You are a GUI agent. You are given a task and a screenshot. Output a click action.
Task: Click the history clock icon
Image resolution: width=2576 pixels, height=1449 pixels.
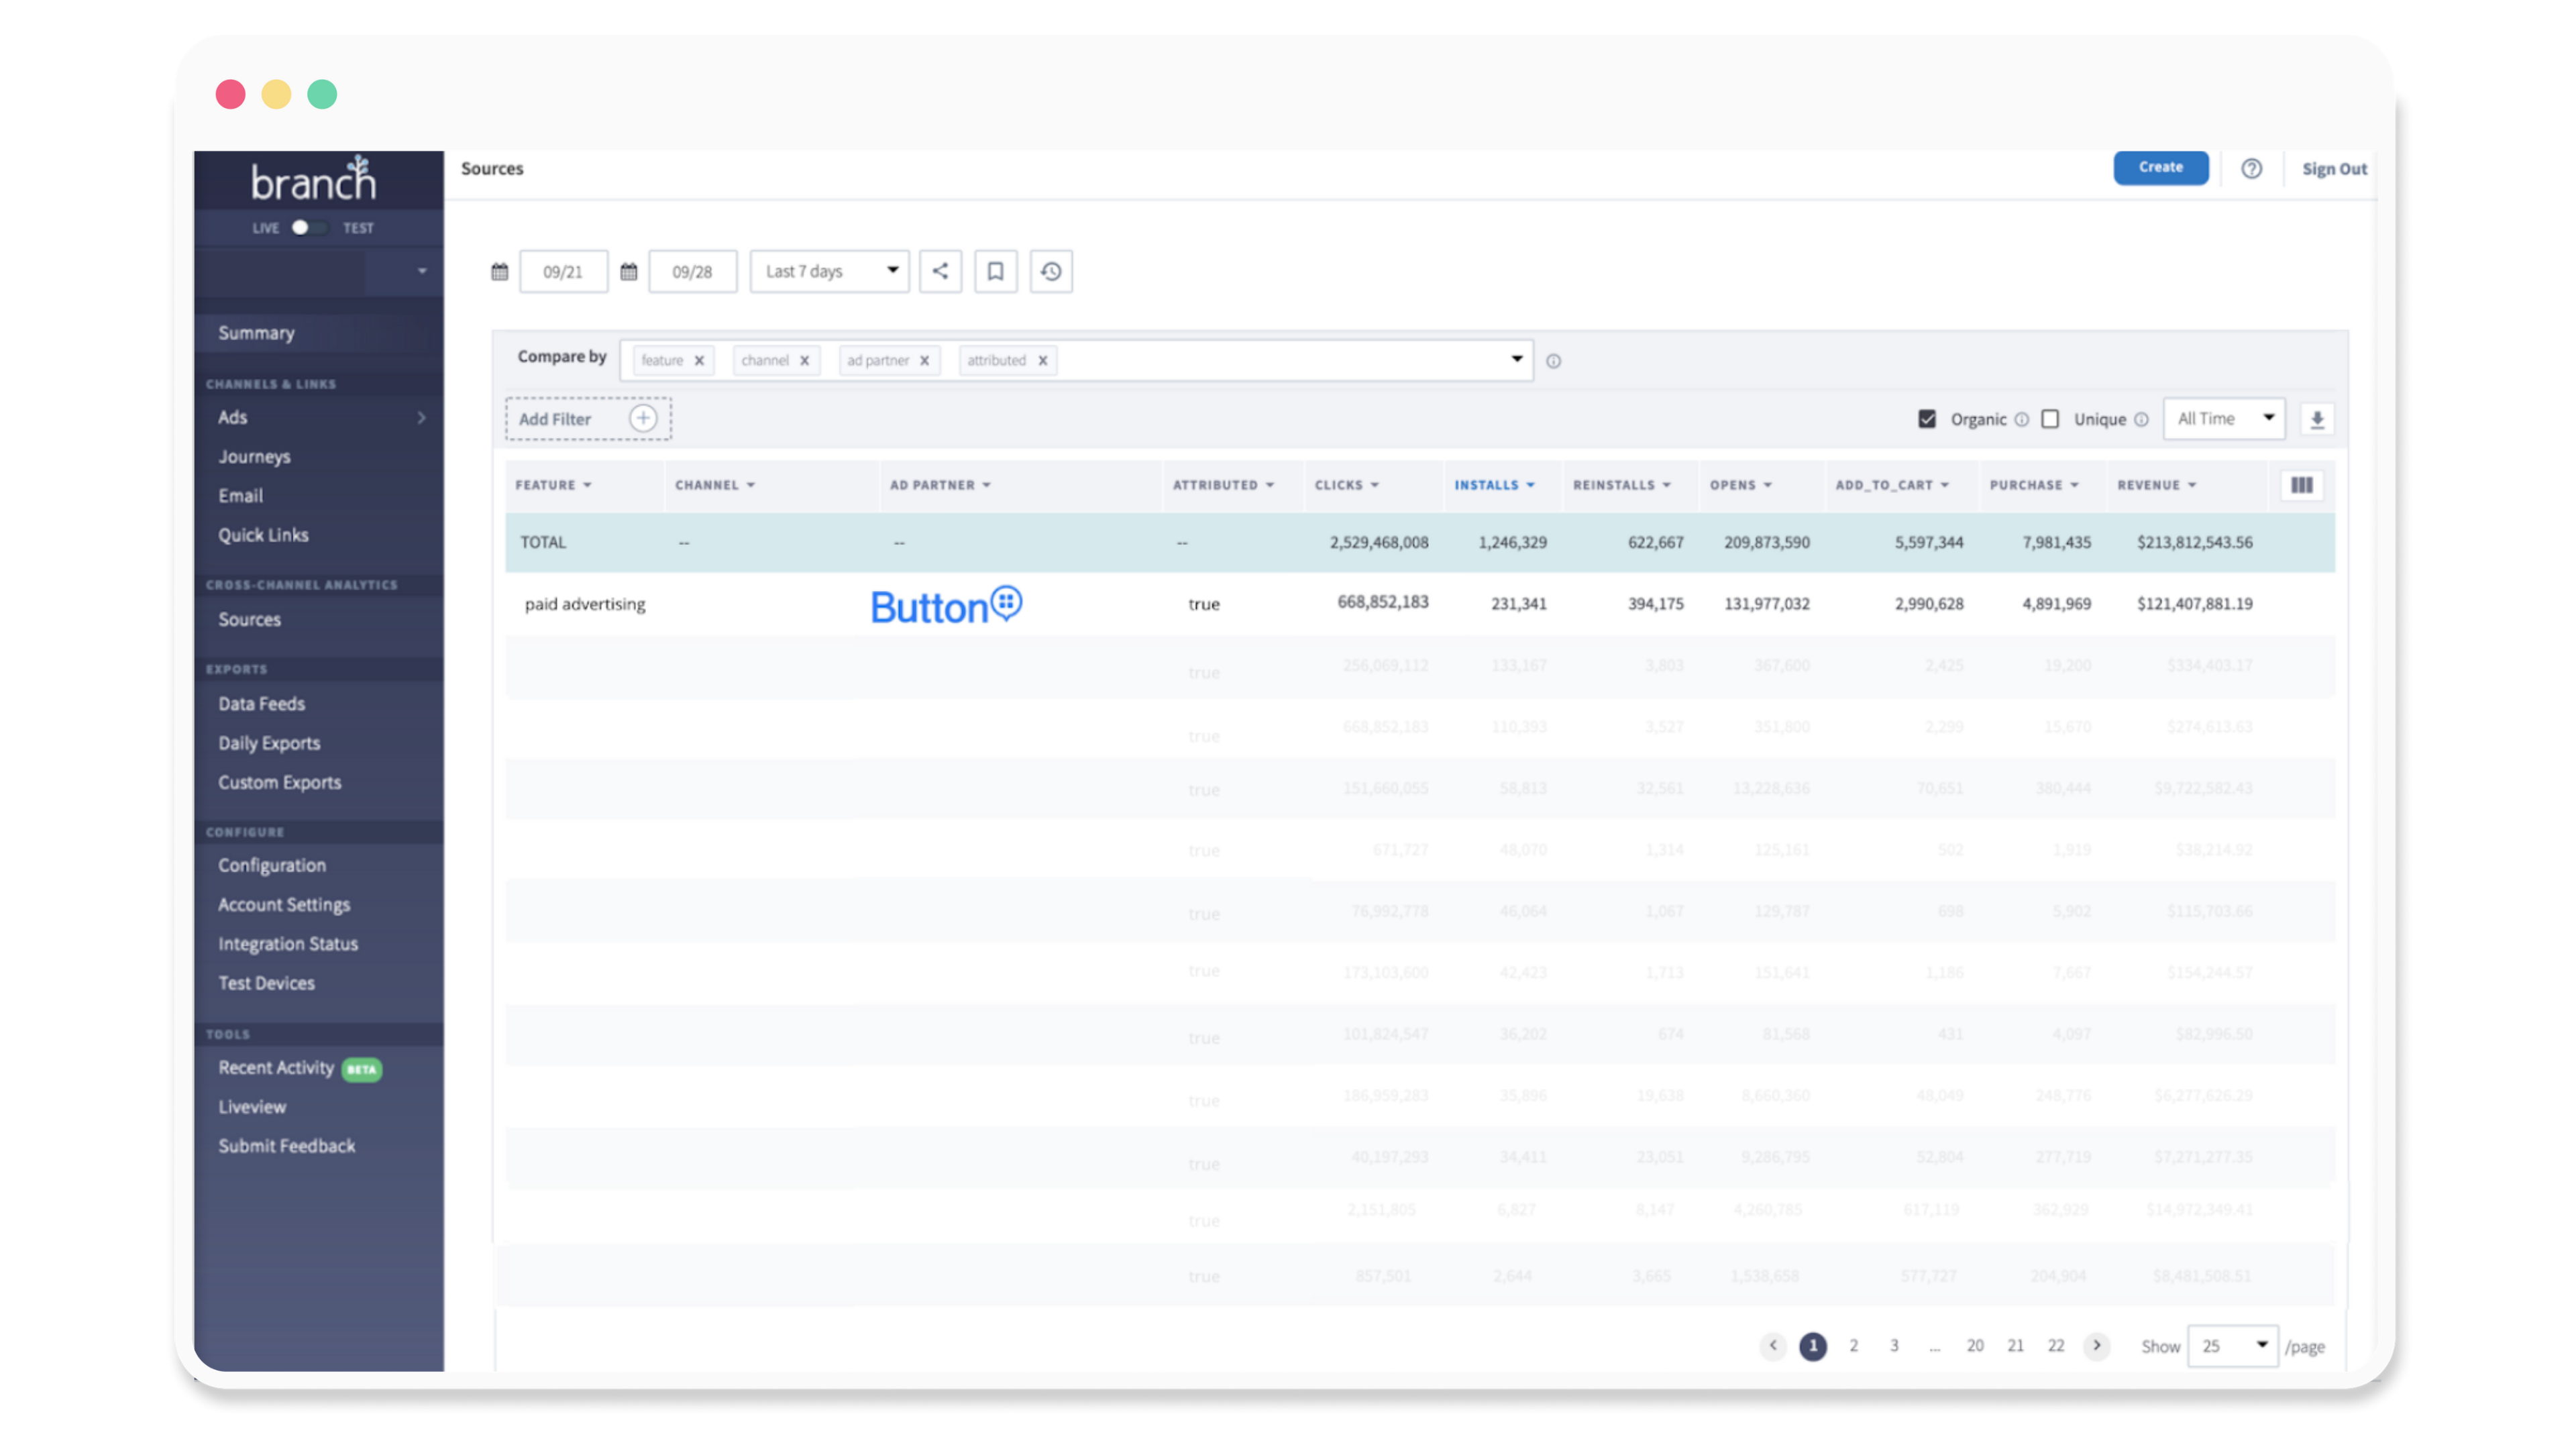pos(1050,271)
